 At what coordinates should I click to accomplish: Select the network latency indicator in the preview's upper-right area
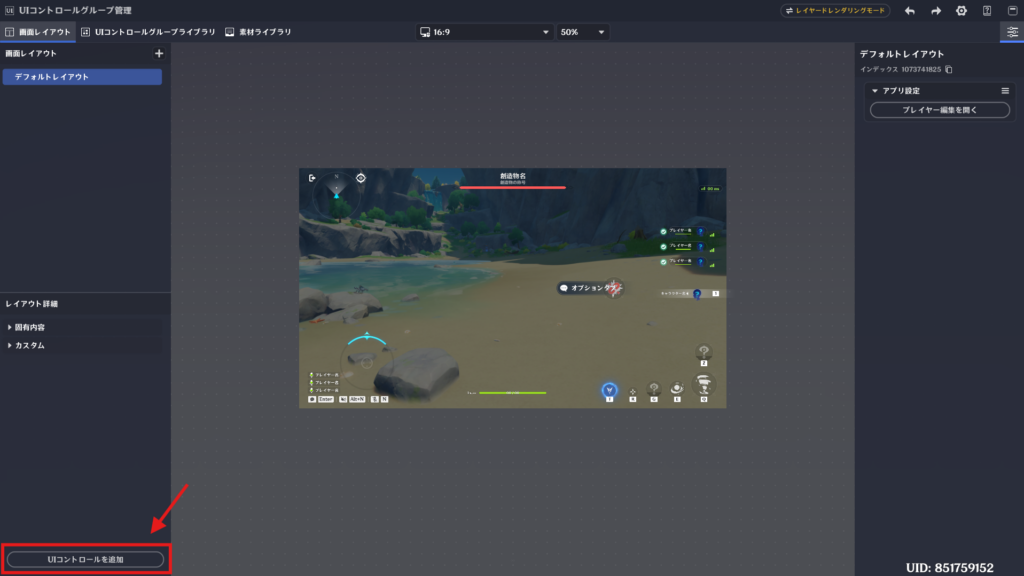[710, 189]
